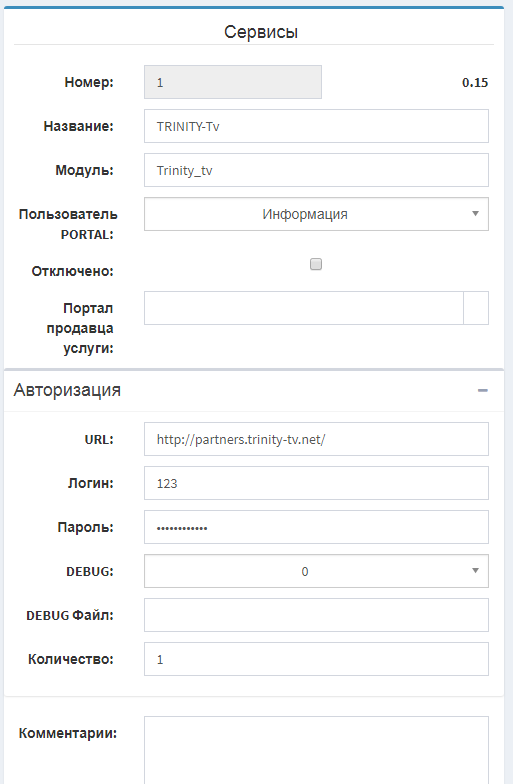Collapse the Авторизация section with the minus icon
Image resolution: width=513 pixels, height=784 pixels.
click(482, 390)
